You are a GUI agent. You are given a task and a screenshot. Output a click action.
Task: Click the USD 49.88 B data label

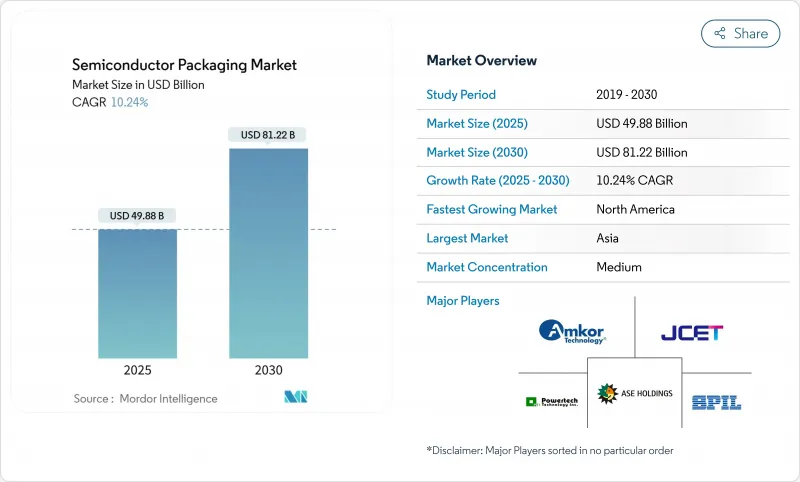137,215
